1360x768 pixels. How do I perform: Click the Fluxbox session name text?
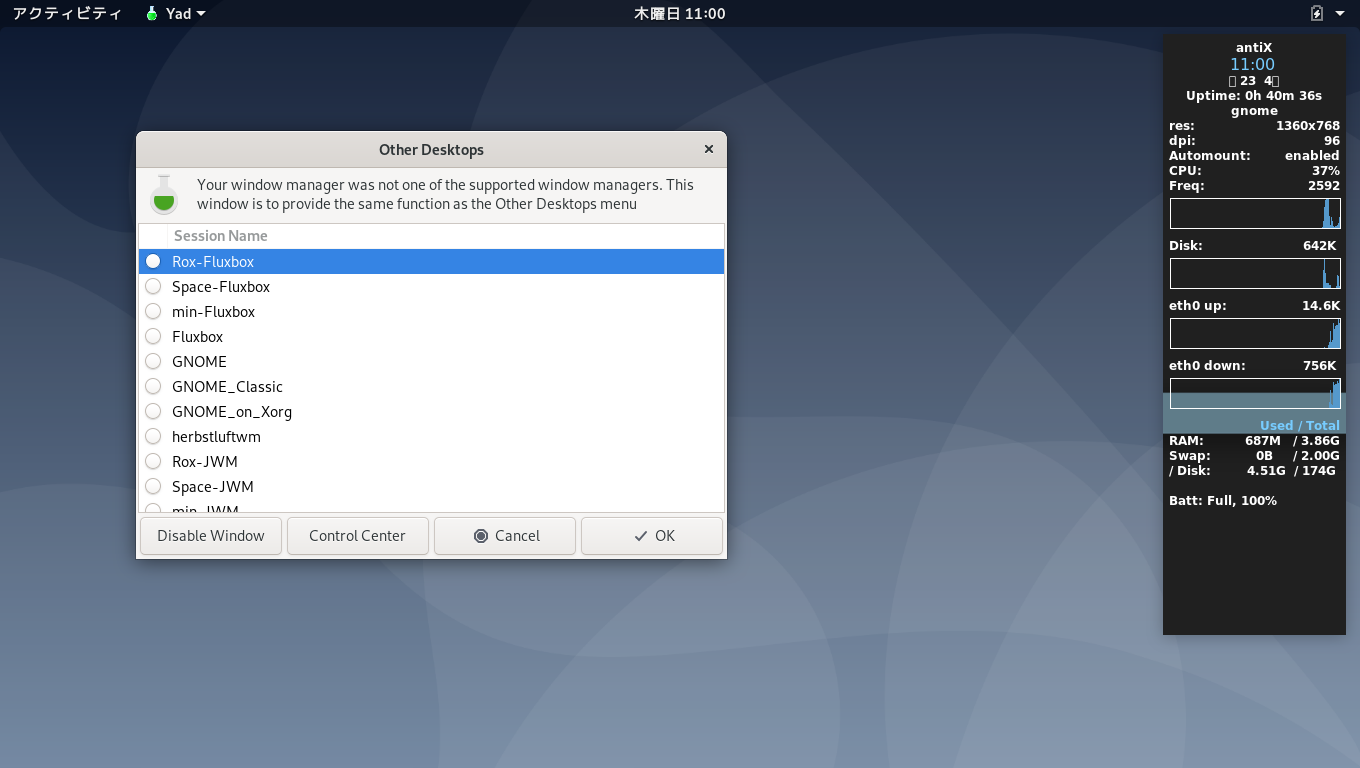pos(197,337)
